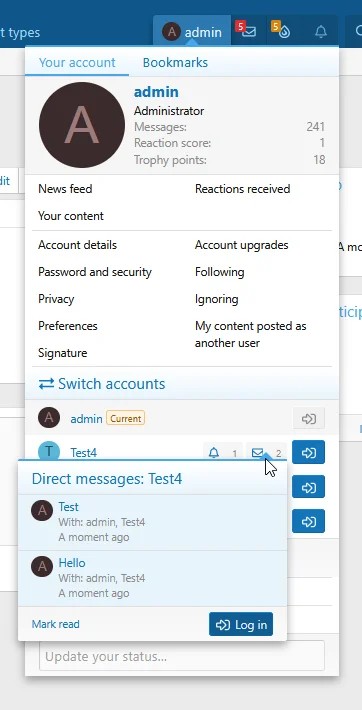Open the Hello conversation
Screen dimensions: 362x710
click(72, 563)
